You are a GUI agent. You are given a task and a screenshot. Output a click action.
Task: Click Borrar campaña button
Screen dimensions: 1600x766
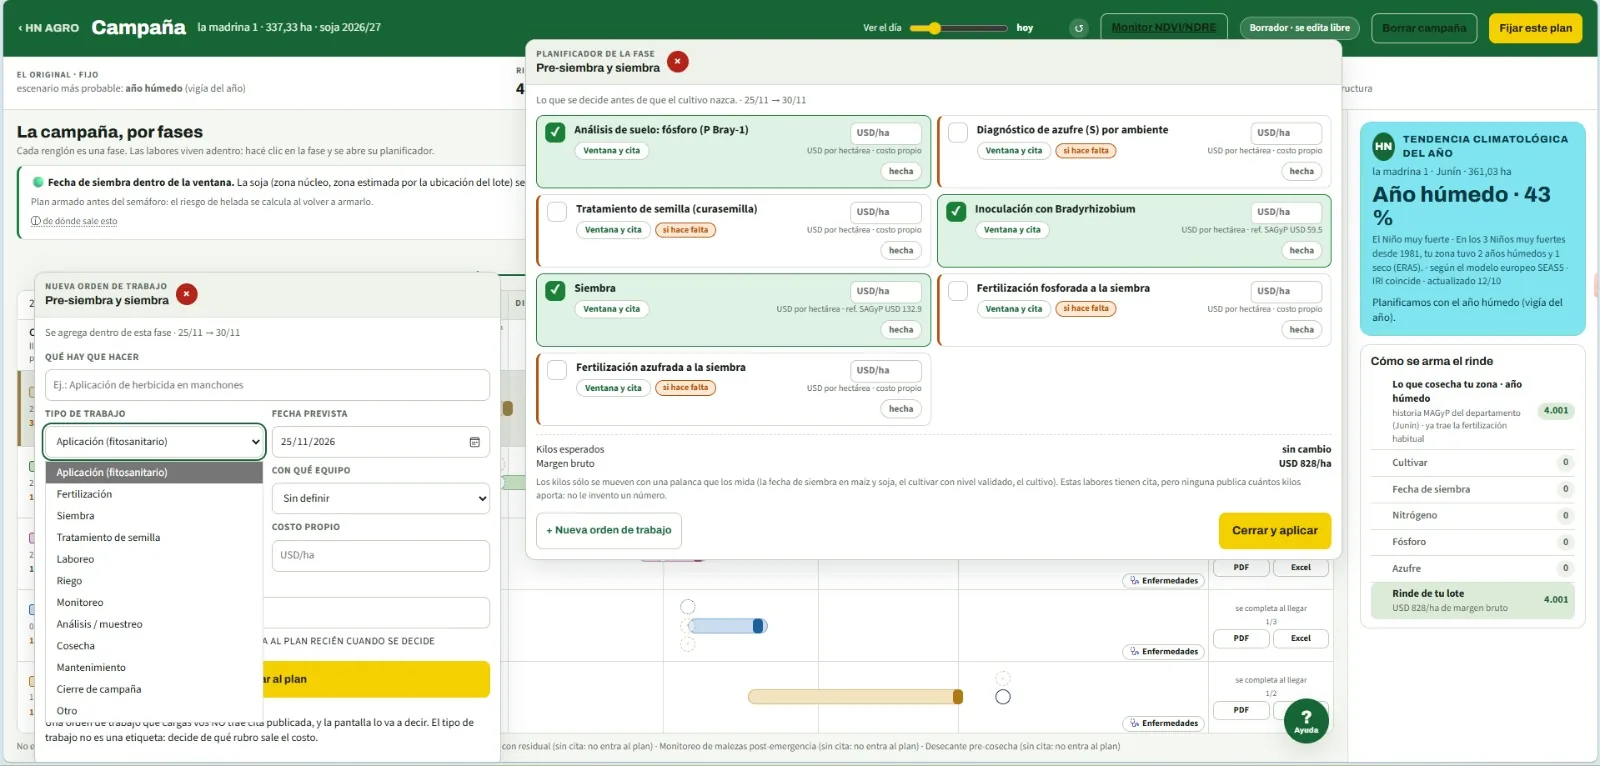coord(1424,28)
